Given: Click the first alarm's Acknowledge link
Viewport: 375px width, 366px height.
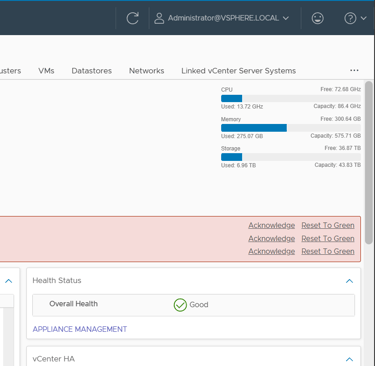Looking at the screenshot, I should [x=271, y=225].
